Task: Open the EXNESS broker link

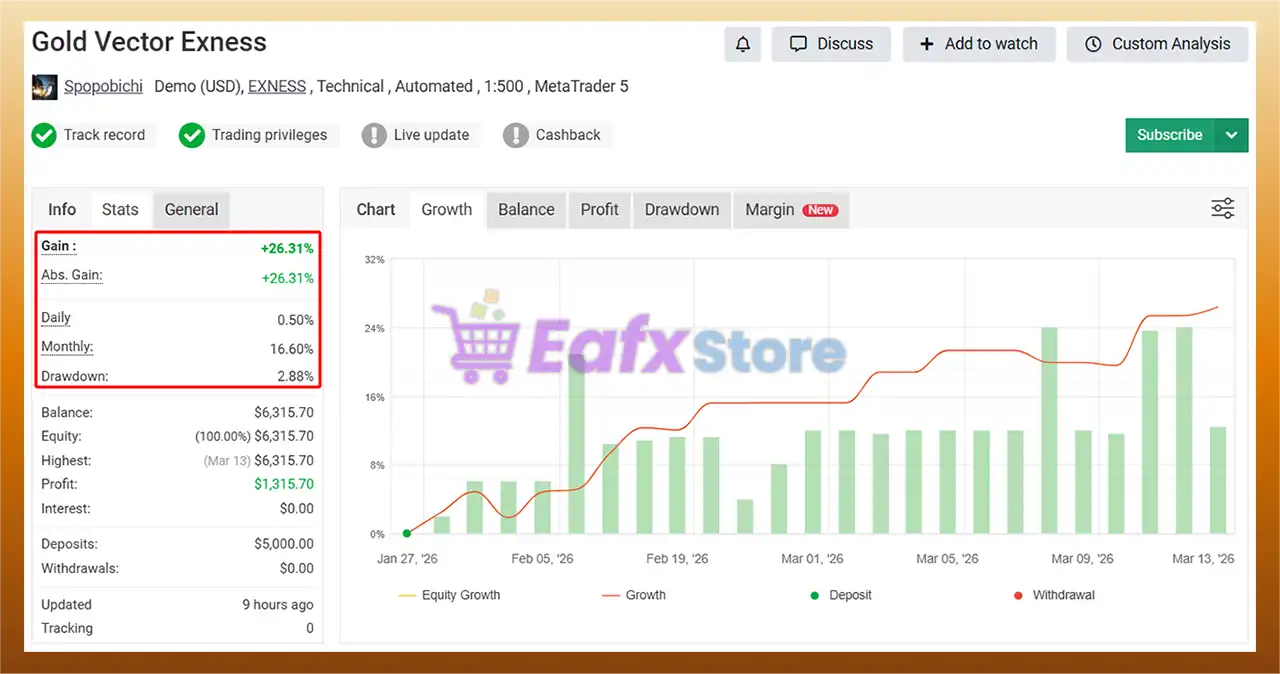Action: coord(277,87)
